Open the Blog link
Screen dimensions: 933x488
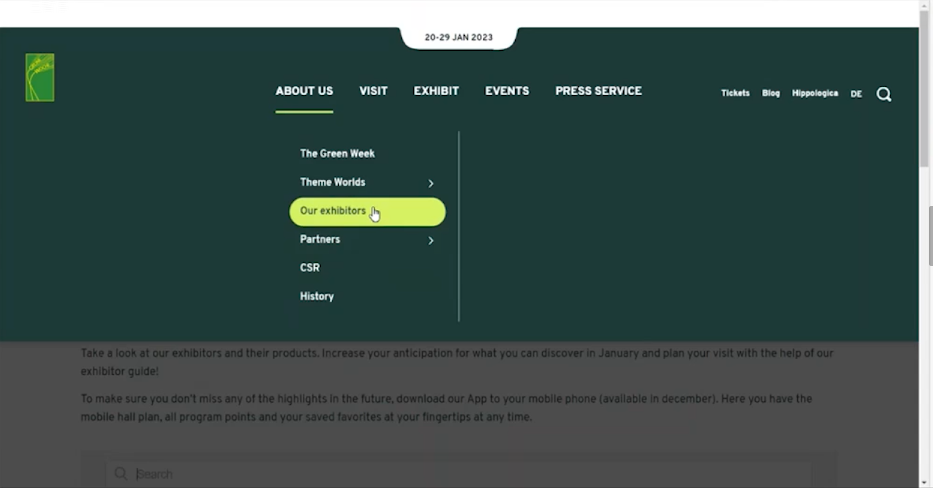pos(771,93)
